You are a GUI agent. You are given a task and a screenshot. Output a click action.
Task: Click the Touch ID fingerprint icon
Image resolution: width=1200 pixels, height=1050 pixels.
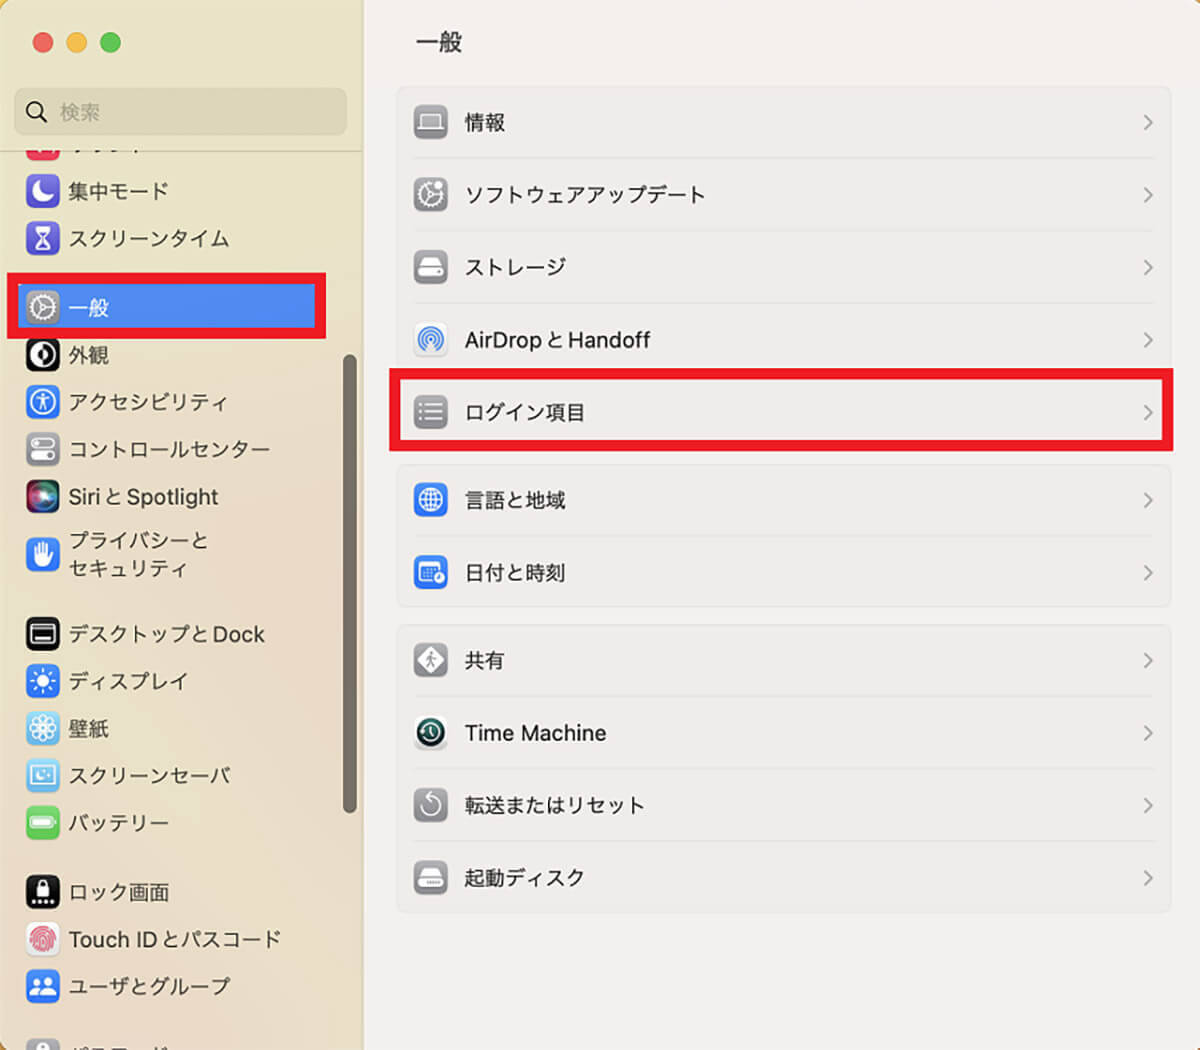(42, 939)
